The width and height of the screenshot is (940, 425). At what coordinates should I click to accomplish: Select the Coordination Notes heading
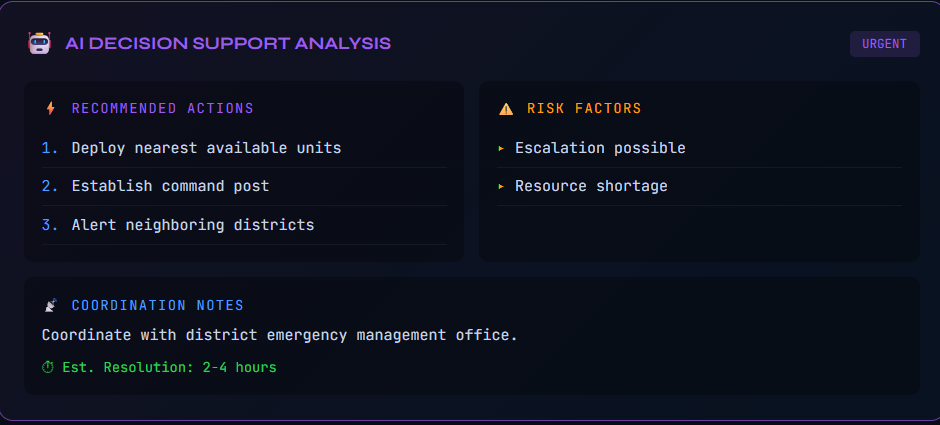157,305
